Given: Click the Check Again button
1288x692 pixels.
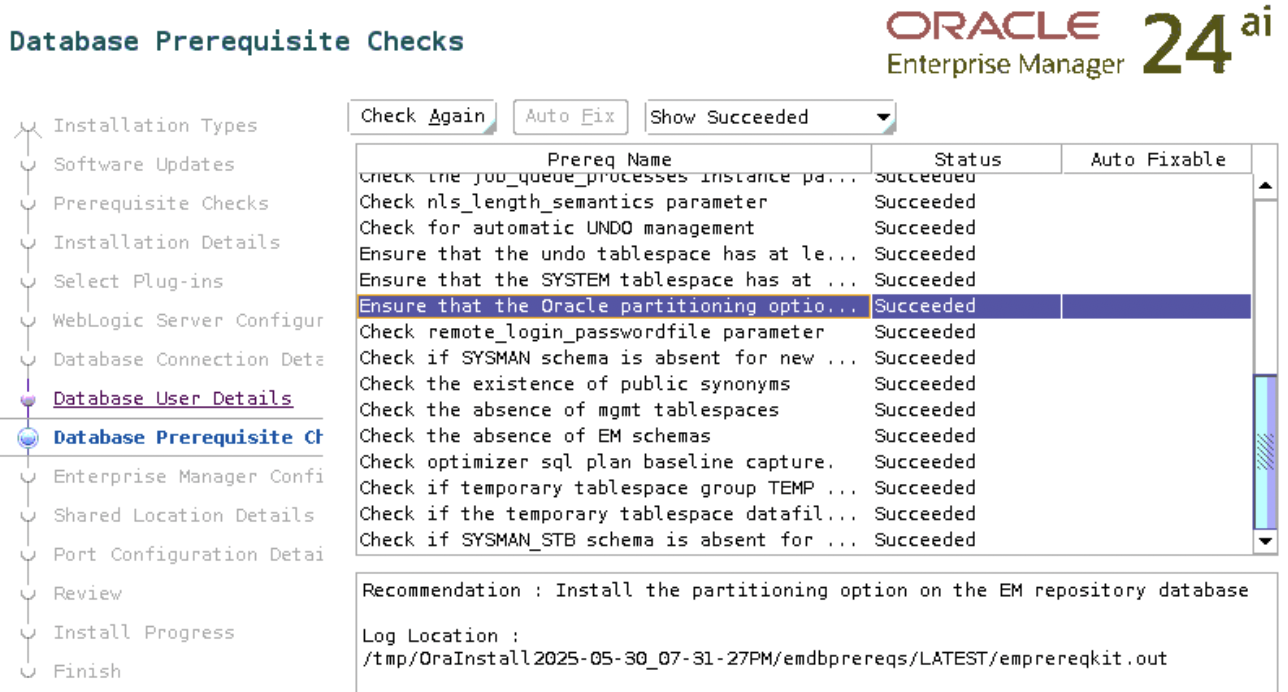Looking at the screenshot, I should [422, 117].
